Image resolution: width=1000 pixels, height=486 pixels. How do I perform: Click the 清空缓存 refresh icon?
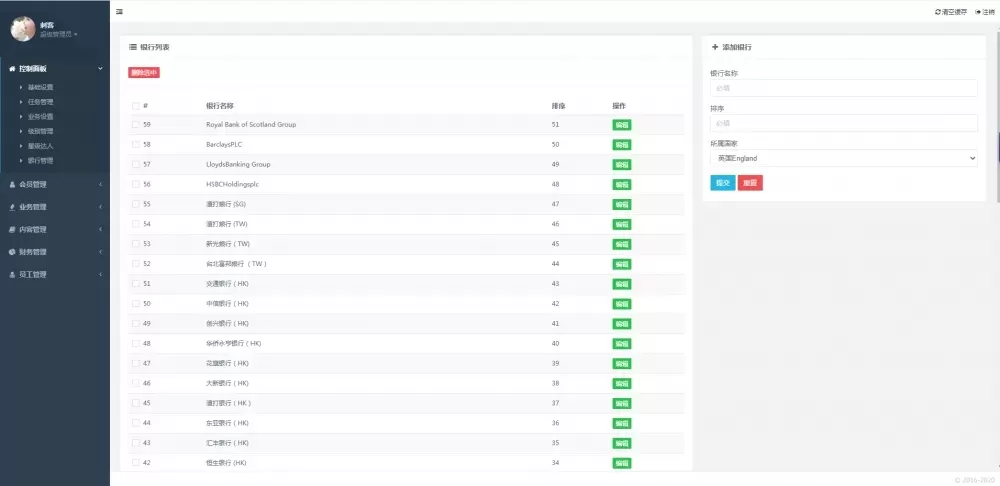coord(937,12)
